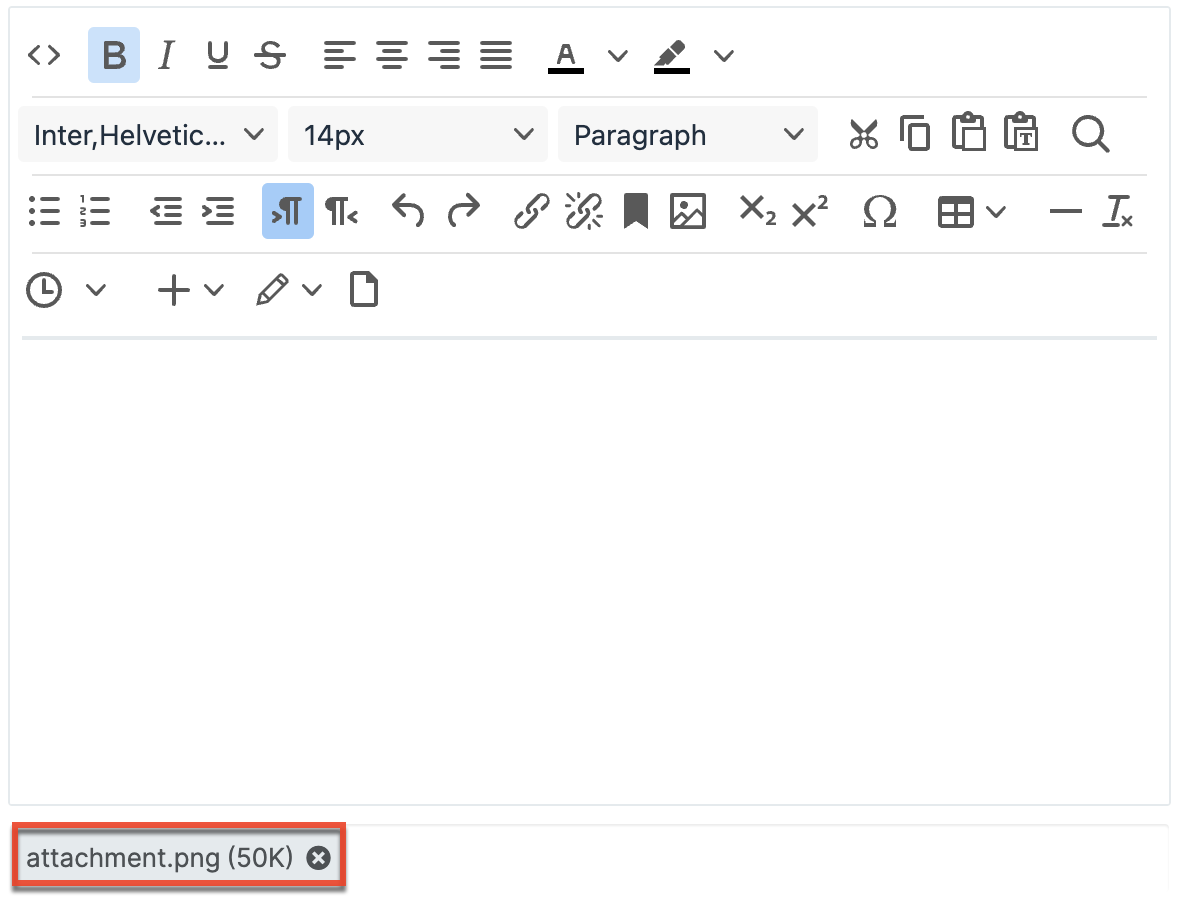This screenshot has width=1180, height=904.
Task: Toggle Italic formatting
Action: [x=166, y=55]
